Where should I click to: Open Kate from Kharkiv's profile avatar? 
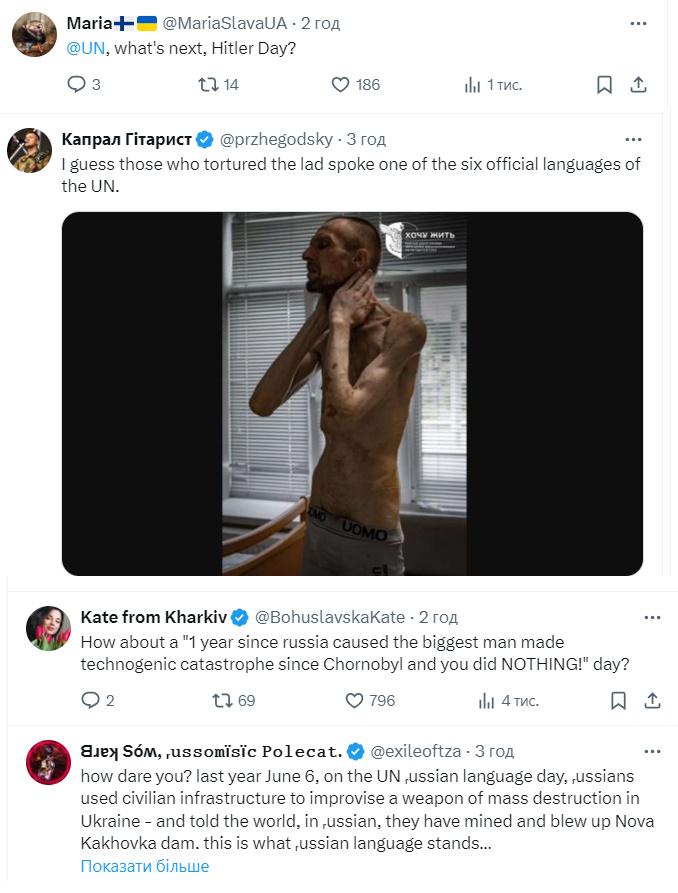click(46, 628)
